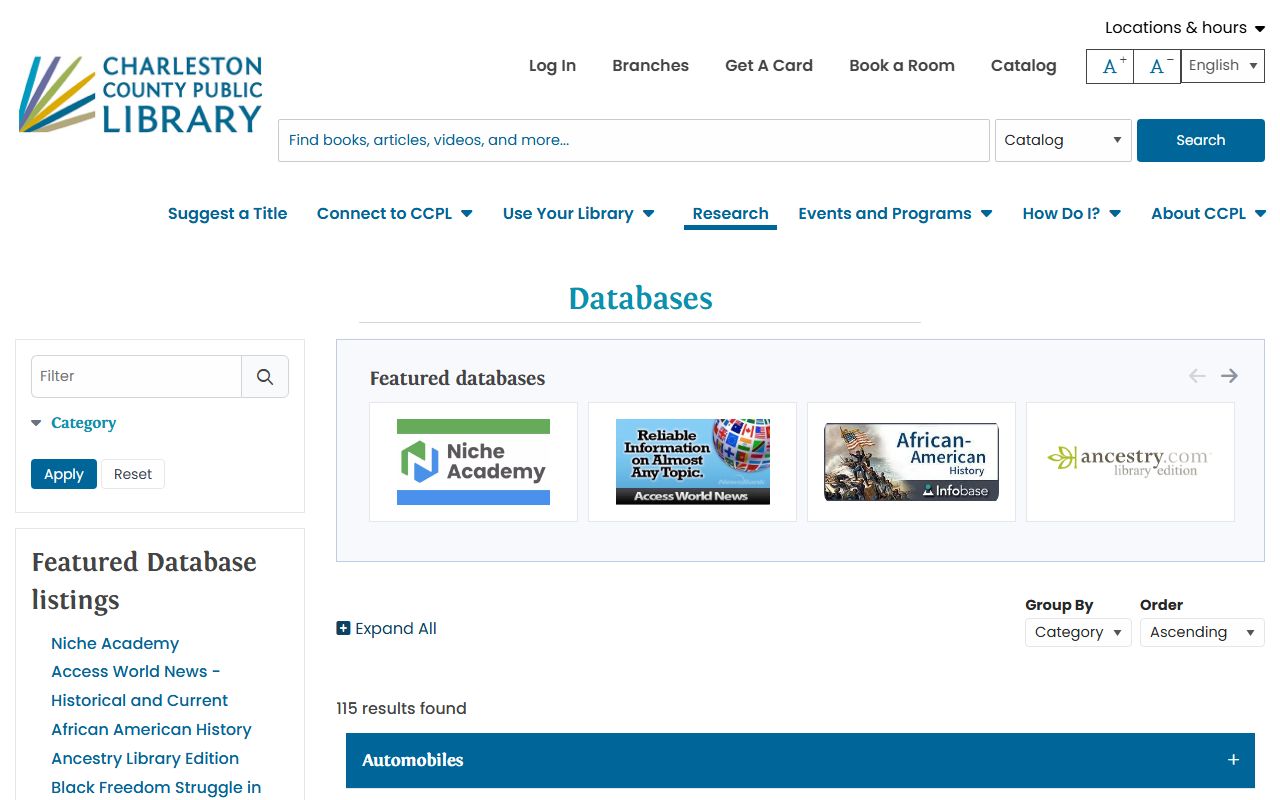This screenshot has height=800, width=1280.
Task: Click the main catalog search field
Action: pyautogui.click(x=634, y=140)
